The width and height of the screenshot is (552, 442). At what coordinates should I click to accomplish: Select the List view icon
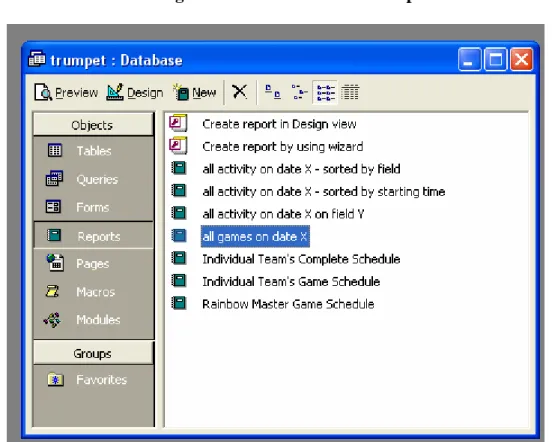click(325, 92)
